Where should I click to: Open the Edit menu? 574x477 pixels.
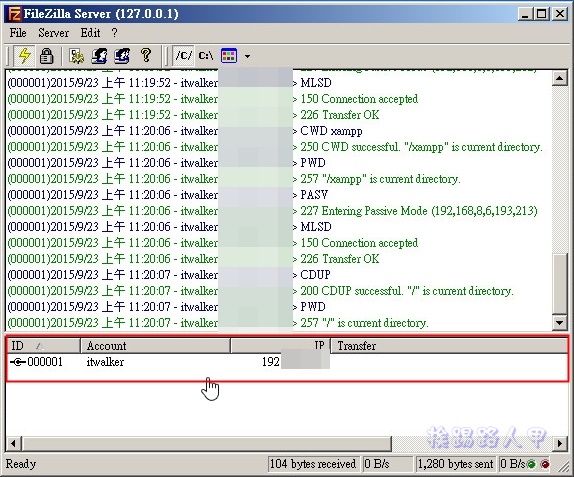point(90,33)
